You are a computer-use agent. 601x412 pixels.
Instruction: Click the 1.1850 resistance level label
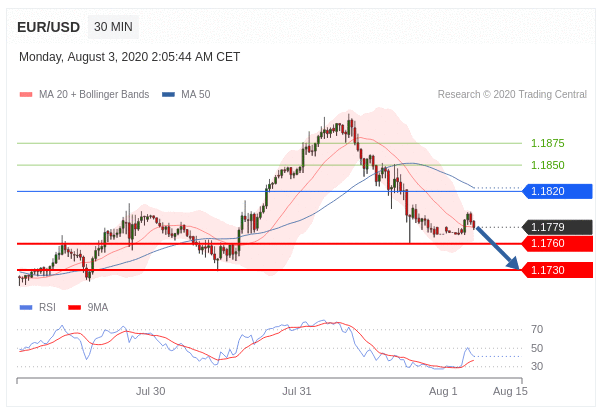click(547, 165)
